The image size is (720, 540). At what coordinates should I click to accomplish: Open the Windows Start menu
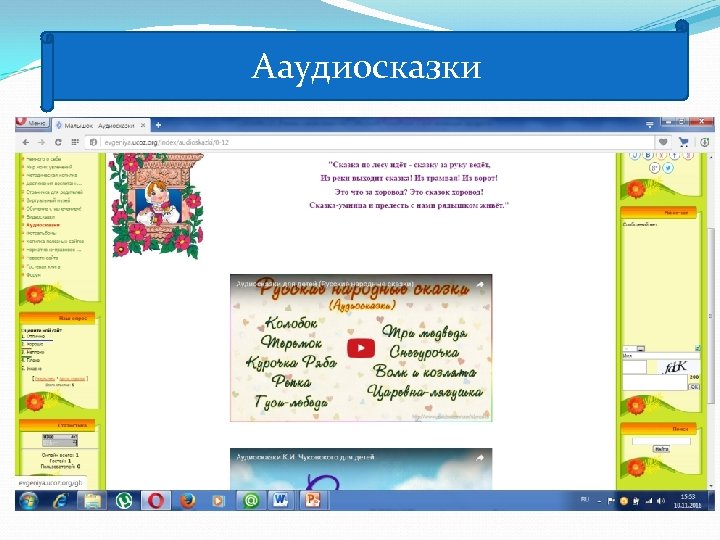28,501
